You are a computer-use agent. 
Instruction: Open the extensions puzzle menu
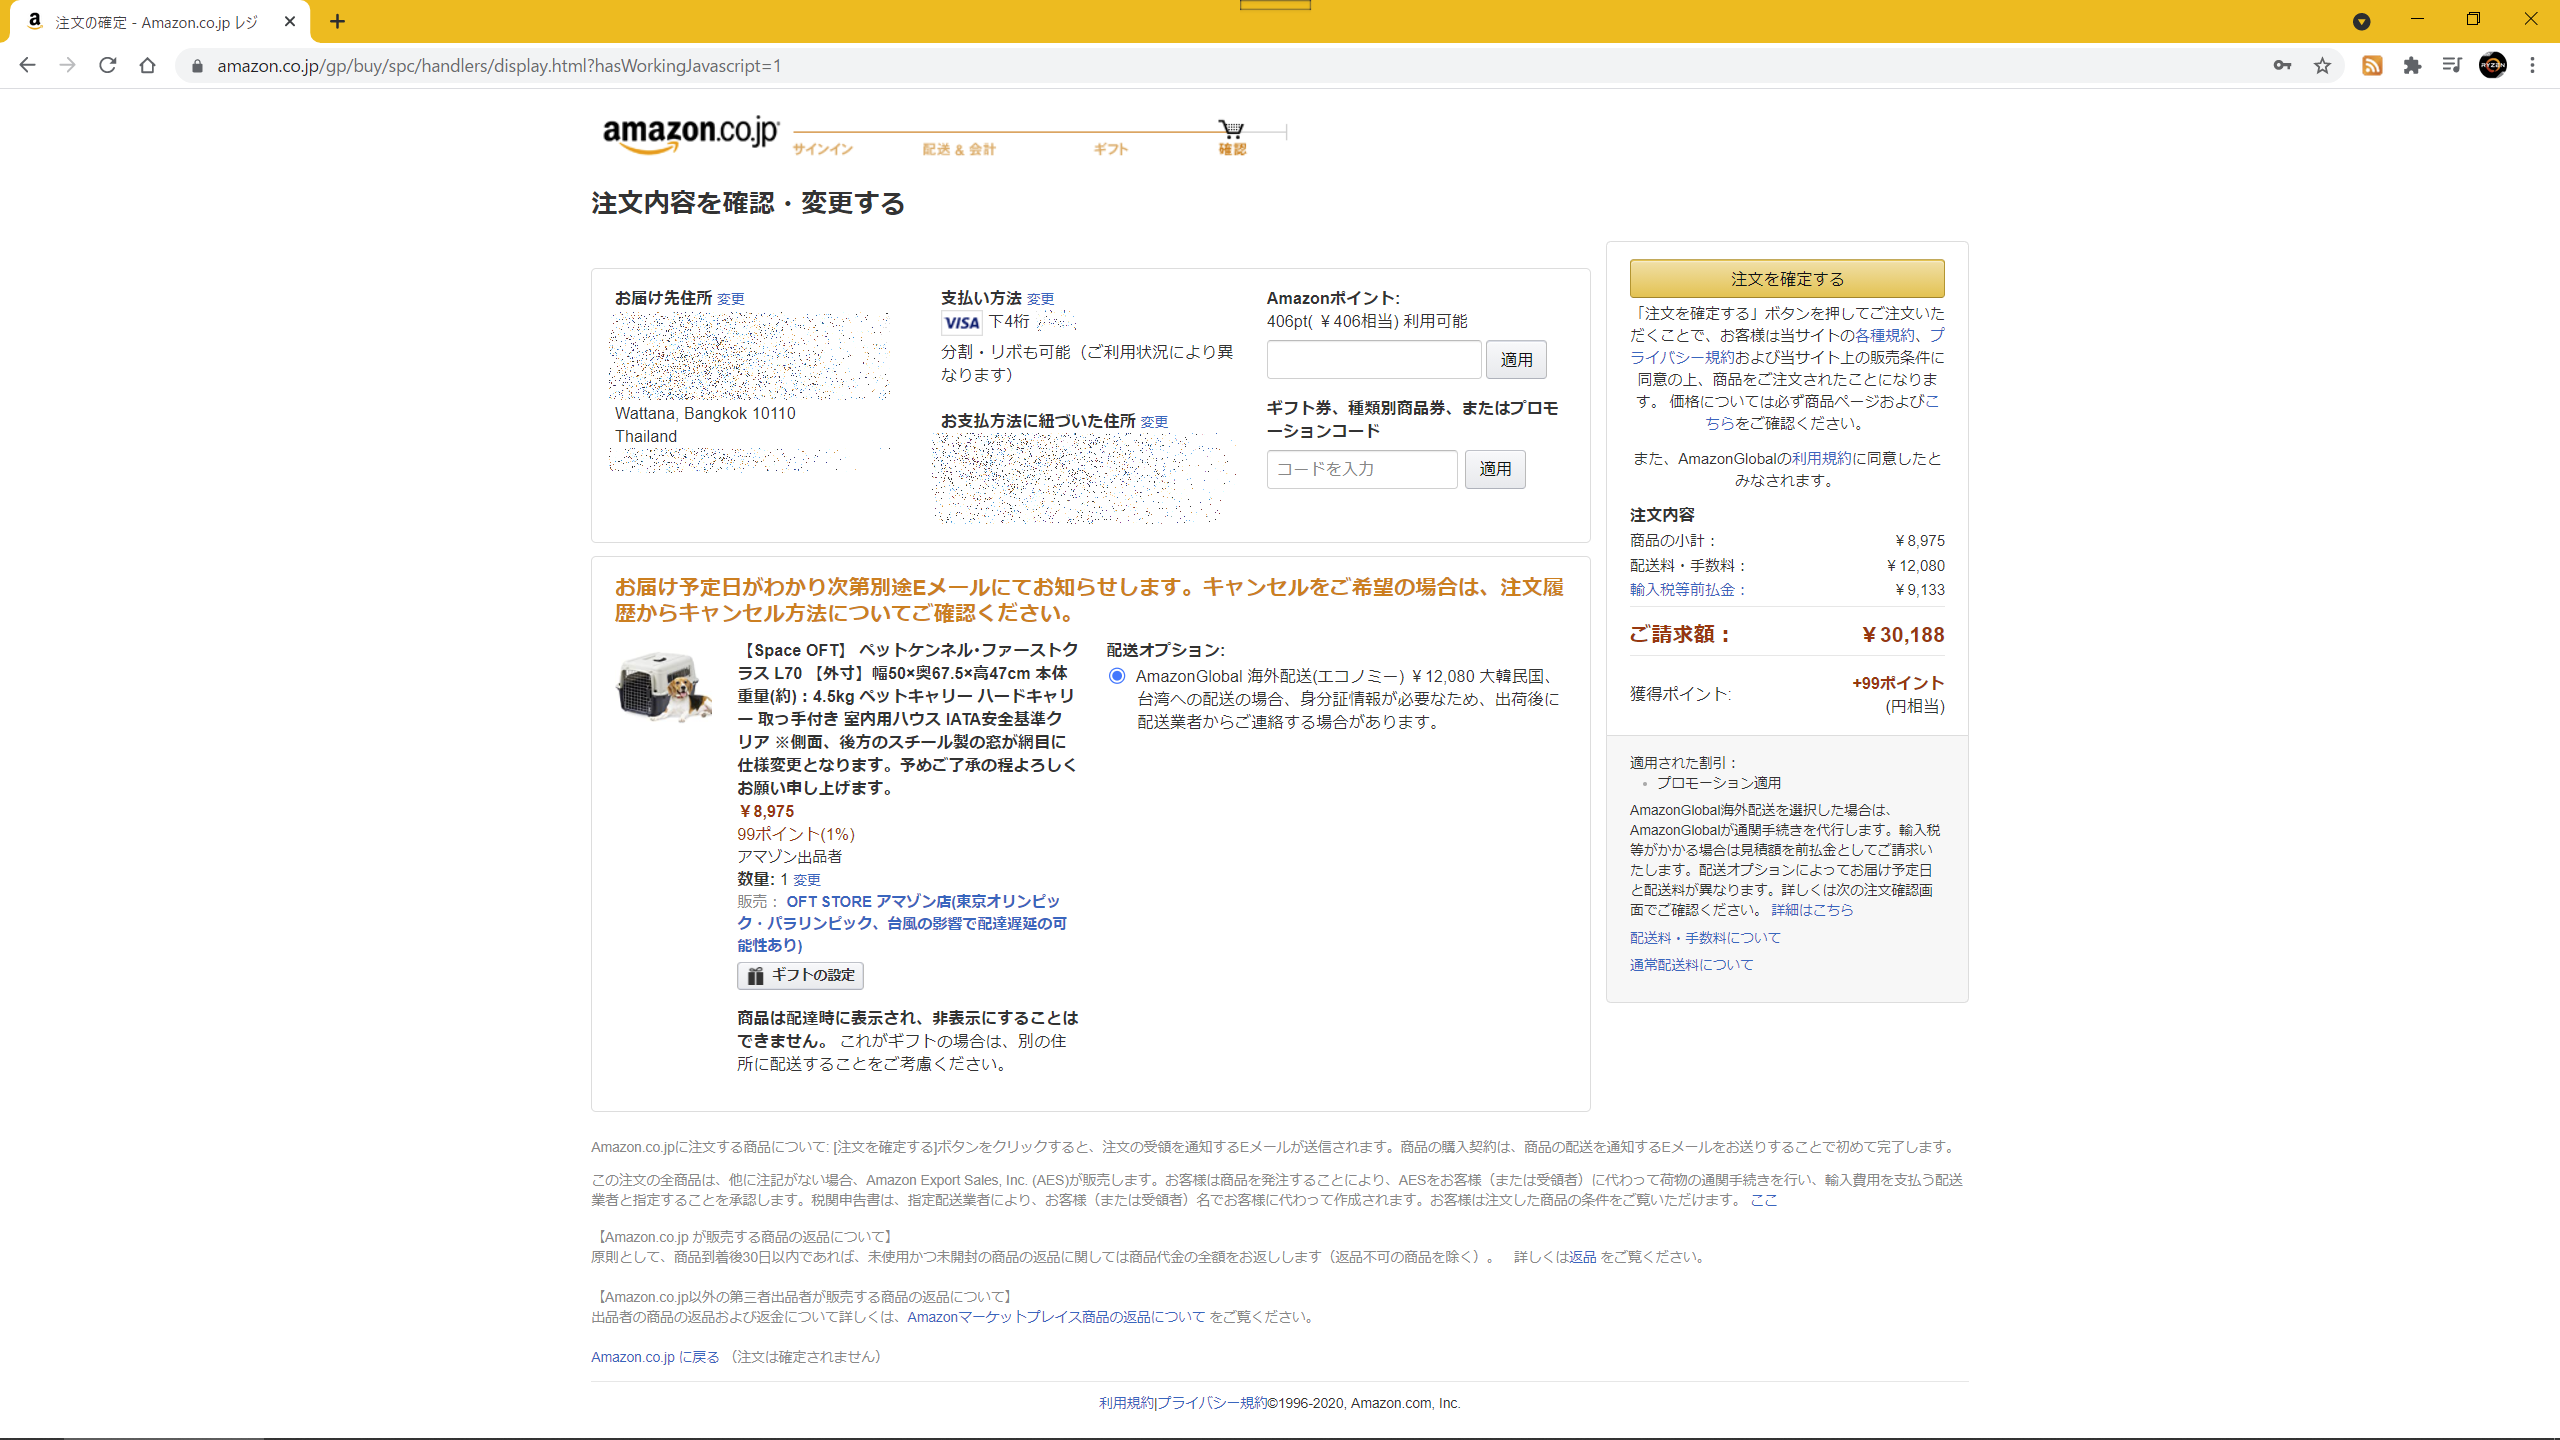[2412, 65]
